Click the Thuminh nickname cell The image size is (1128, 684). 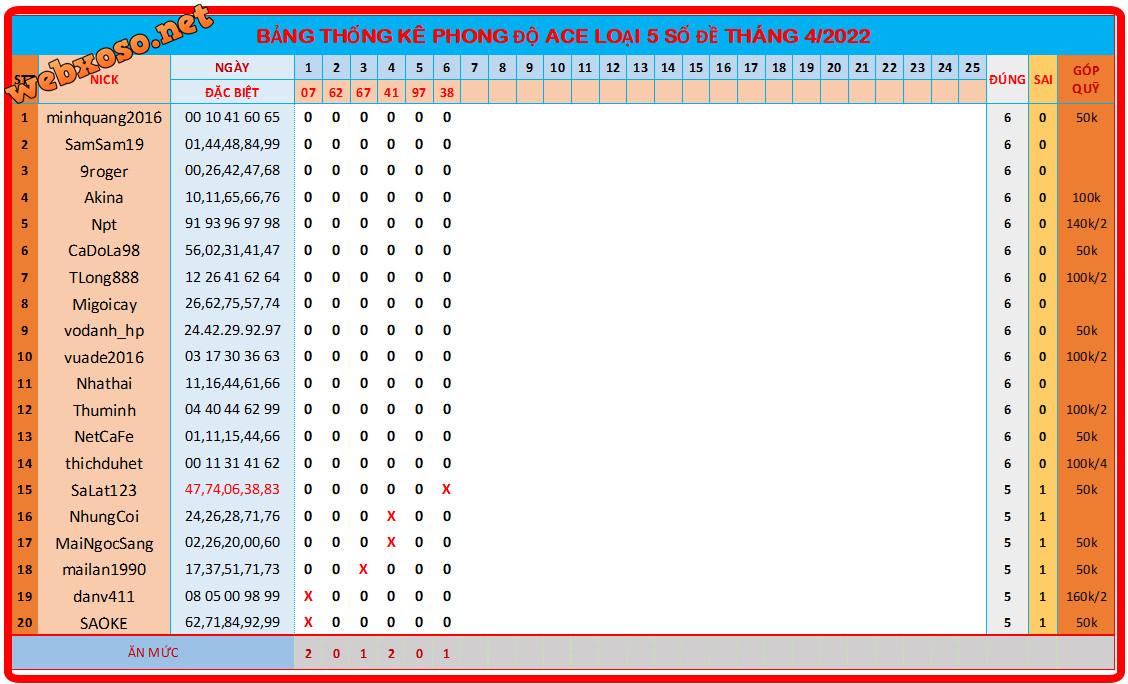coord(104,410)
